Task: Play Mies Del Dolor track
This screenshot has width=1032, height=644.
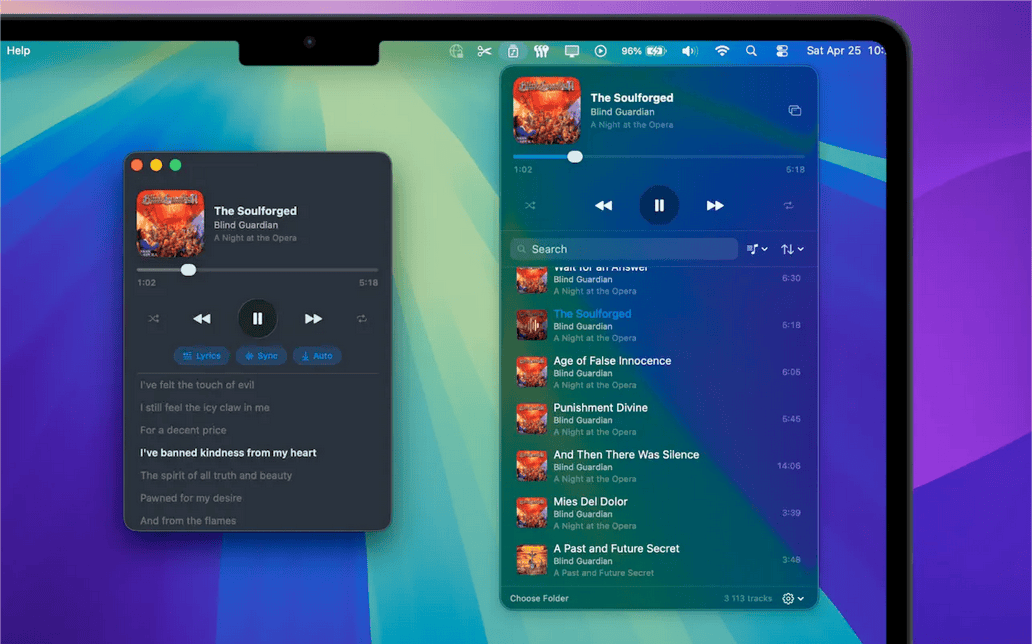Action: (659, 513)
